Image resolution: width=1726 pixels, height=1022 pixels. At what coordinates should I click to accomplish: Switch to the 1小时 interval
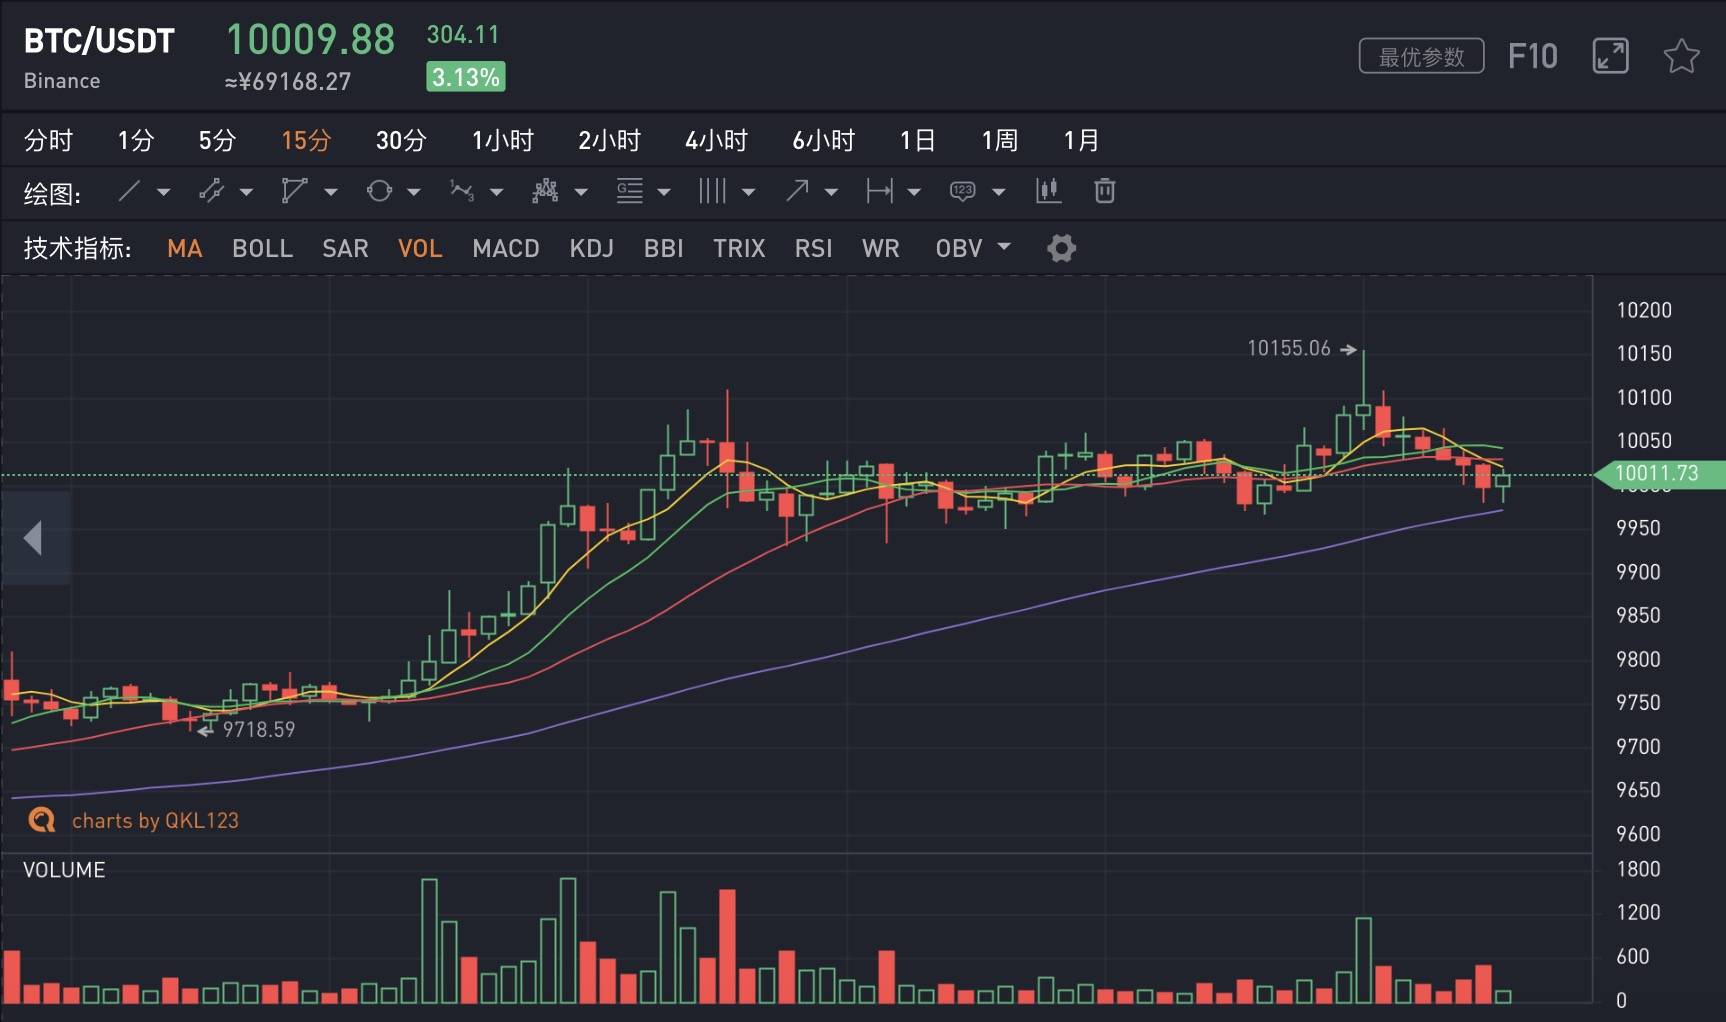point(503,140)
